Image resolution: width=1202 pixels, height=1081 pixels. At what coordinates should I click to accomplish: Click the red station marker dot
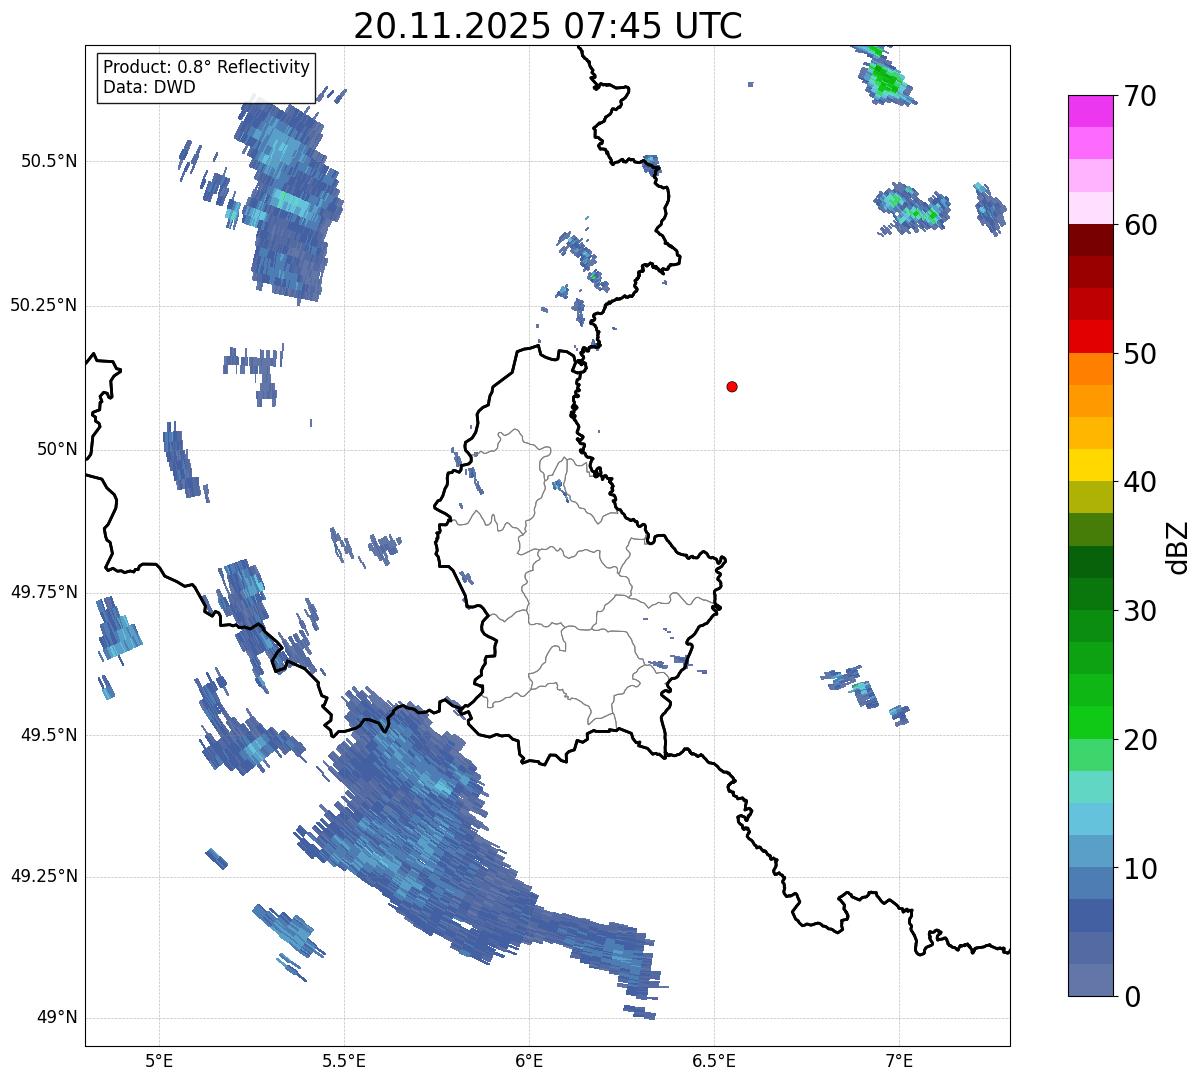[x=732, y=386]
